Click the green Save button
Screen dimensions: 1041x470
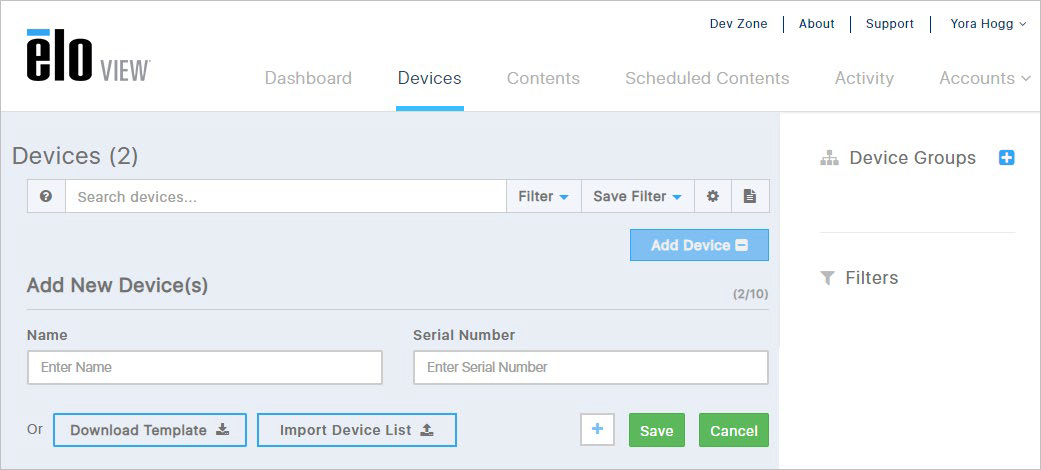657,430
